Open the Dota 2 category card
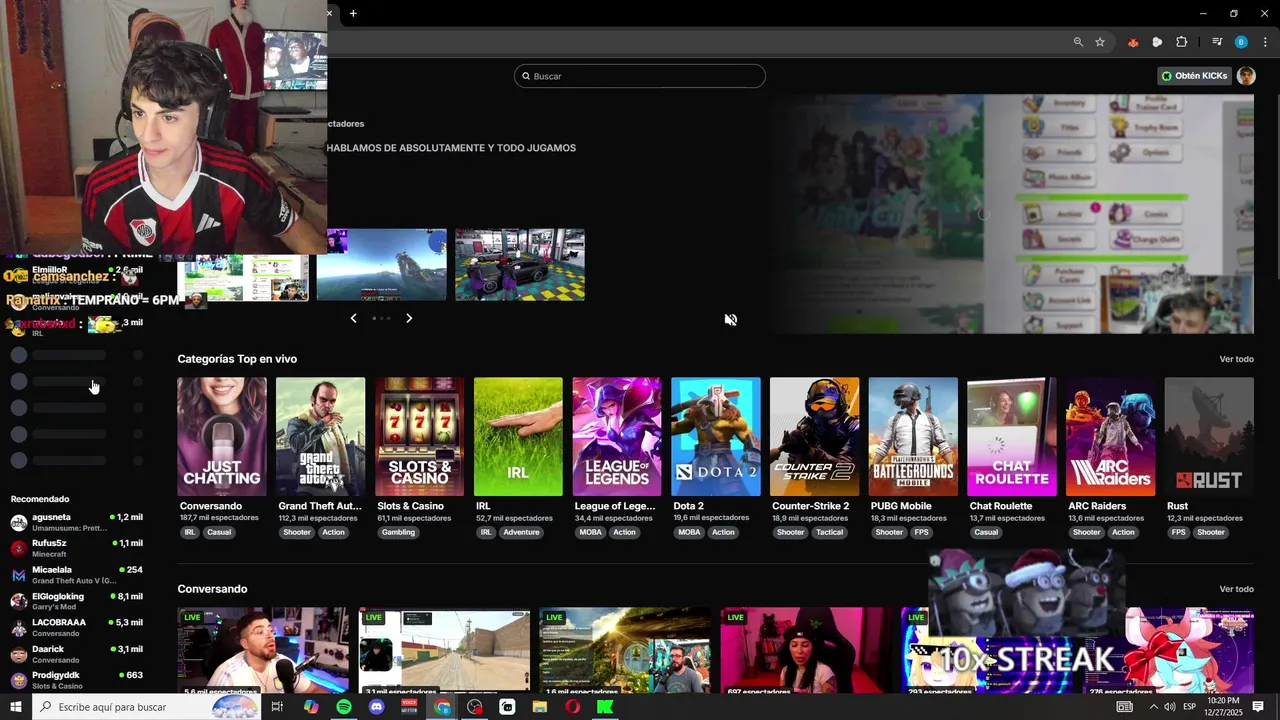Viewport: 1280px width, 720px height. coord(716,436)
